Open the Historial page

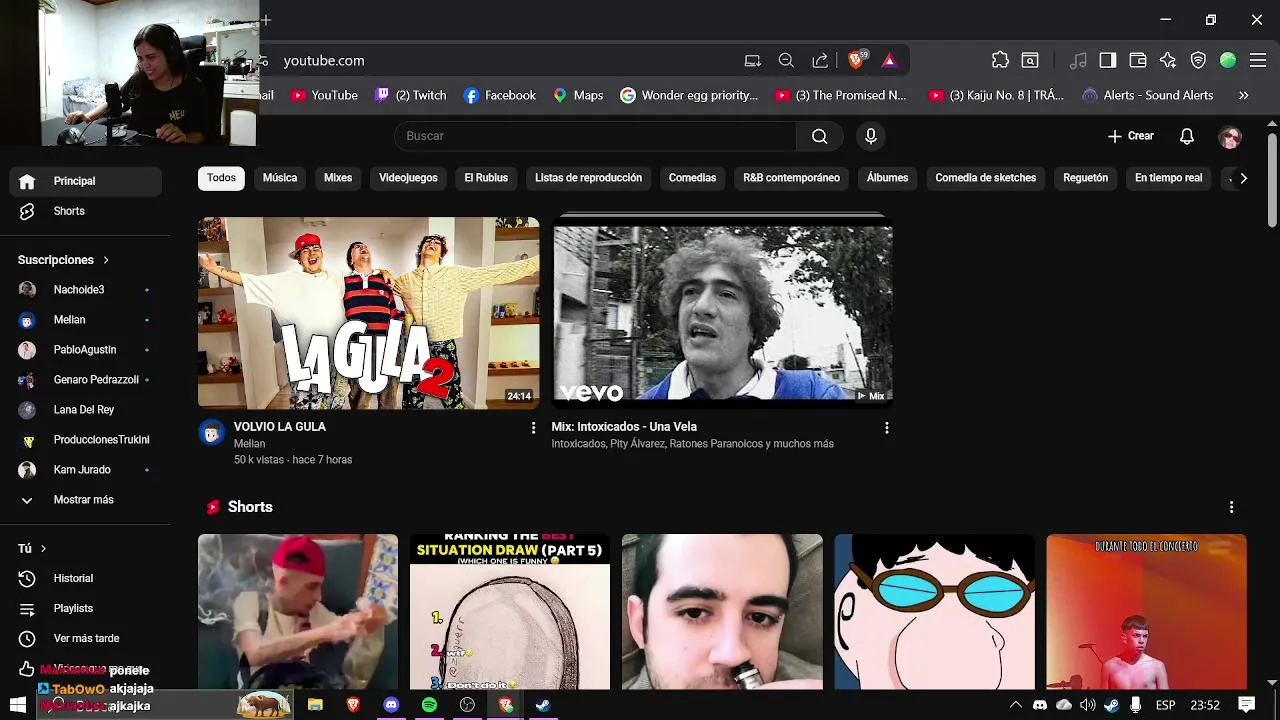click(85, 578)
